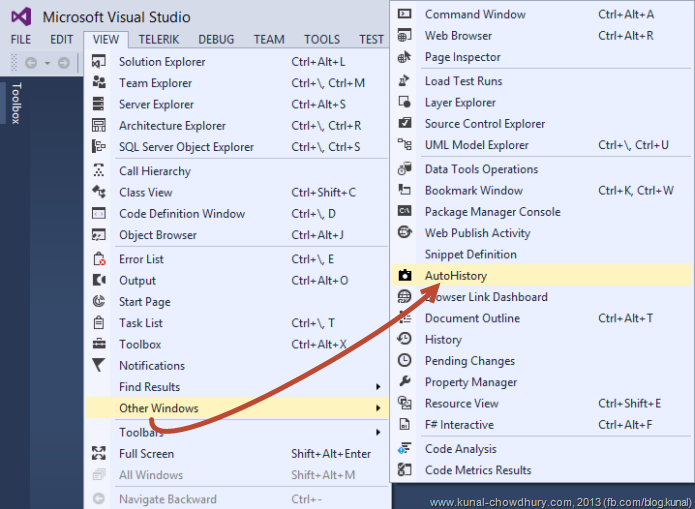The height and width of the screenshot is (509, 695).
Task: Choose Object Browser from View menu
Action: coord(158,235)
